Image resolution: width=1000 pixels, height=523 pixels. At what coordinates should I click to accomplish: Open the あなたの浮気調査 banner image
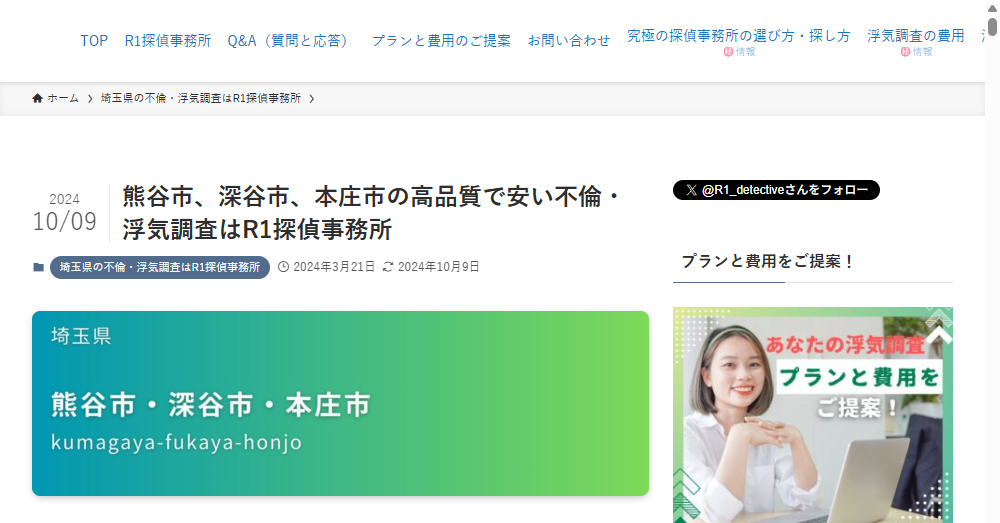812,415
